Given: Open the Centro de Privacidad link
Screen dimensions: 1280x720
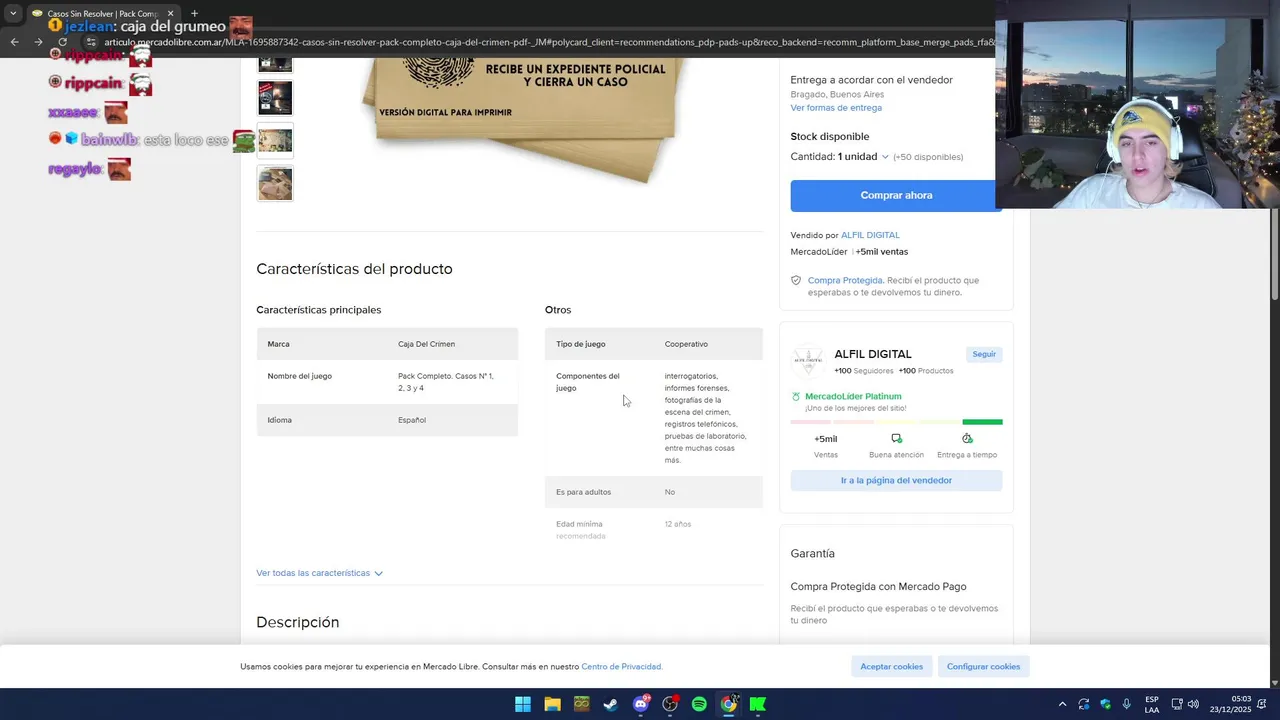Looking at the screenshot, I should point(621,667).
